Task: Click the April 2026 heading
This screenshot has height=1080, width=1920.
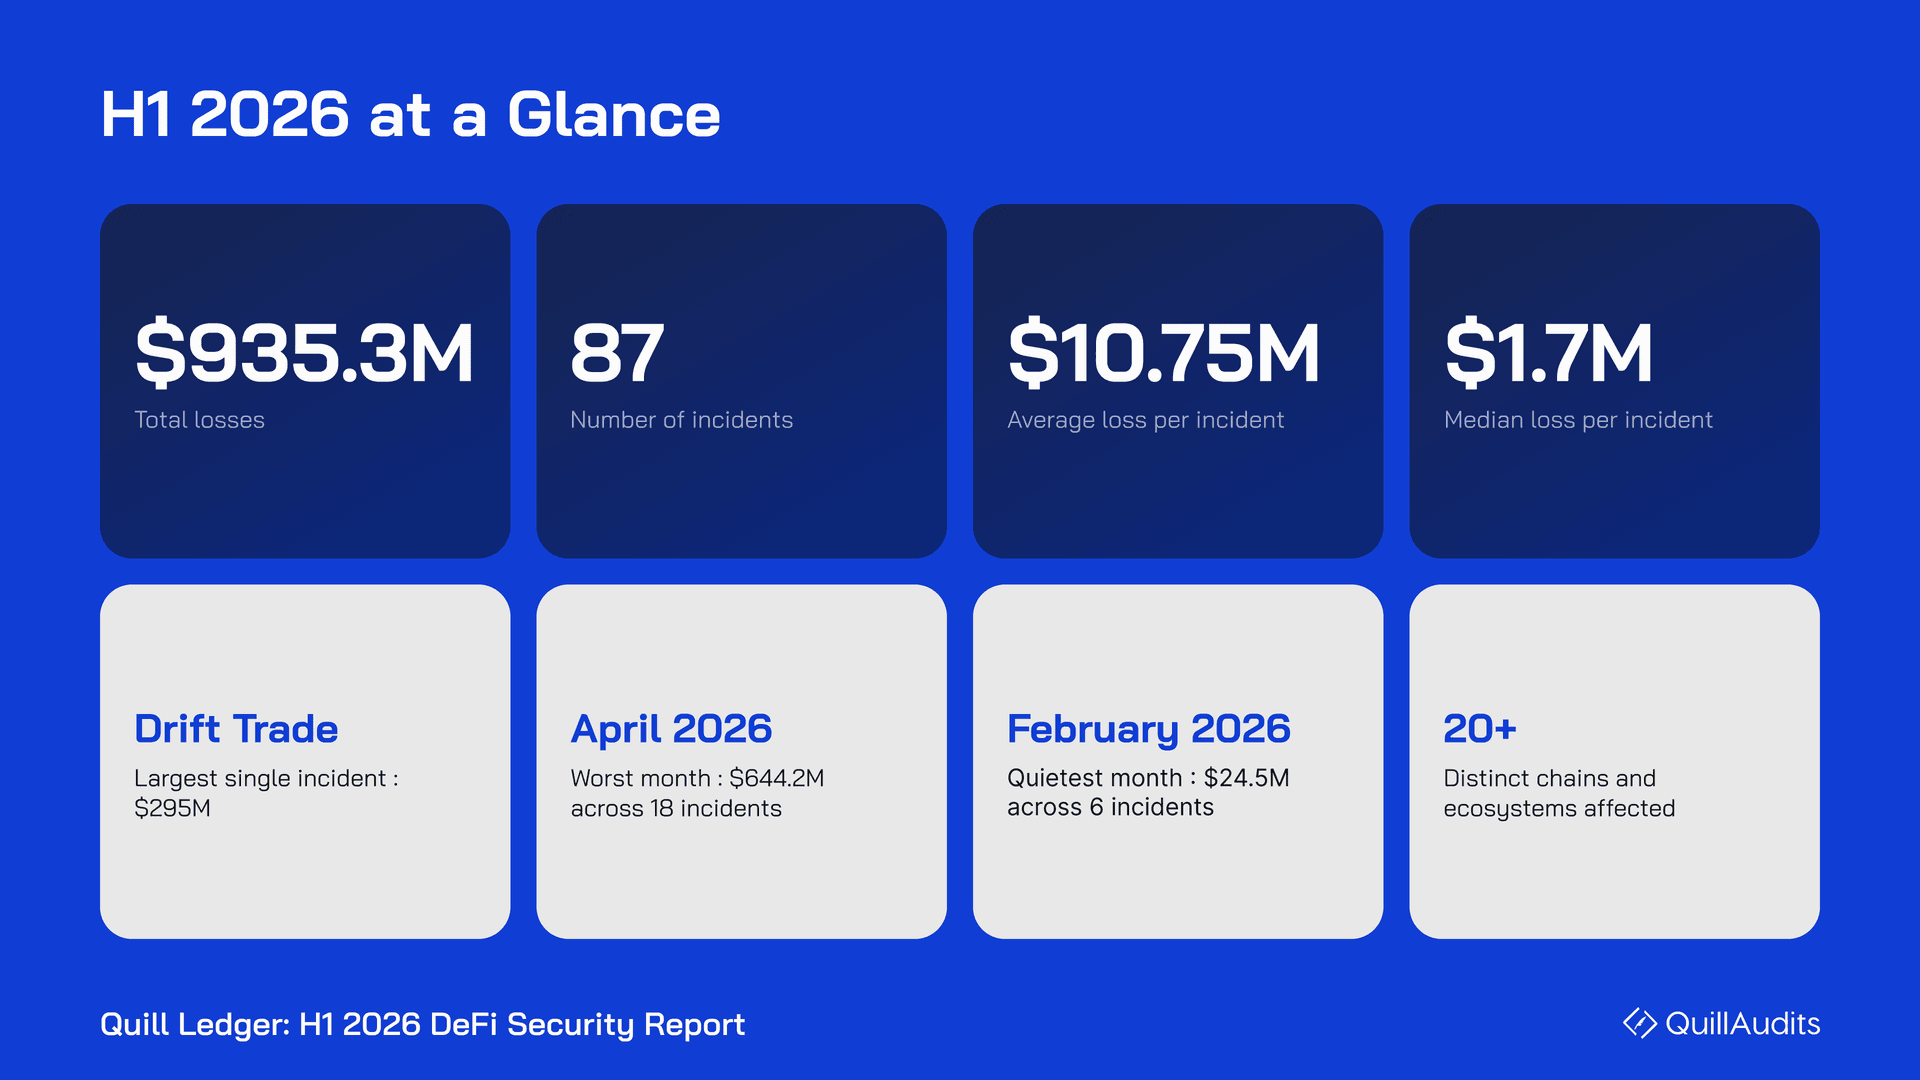Action: click(671, 730)
